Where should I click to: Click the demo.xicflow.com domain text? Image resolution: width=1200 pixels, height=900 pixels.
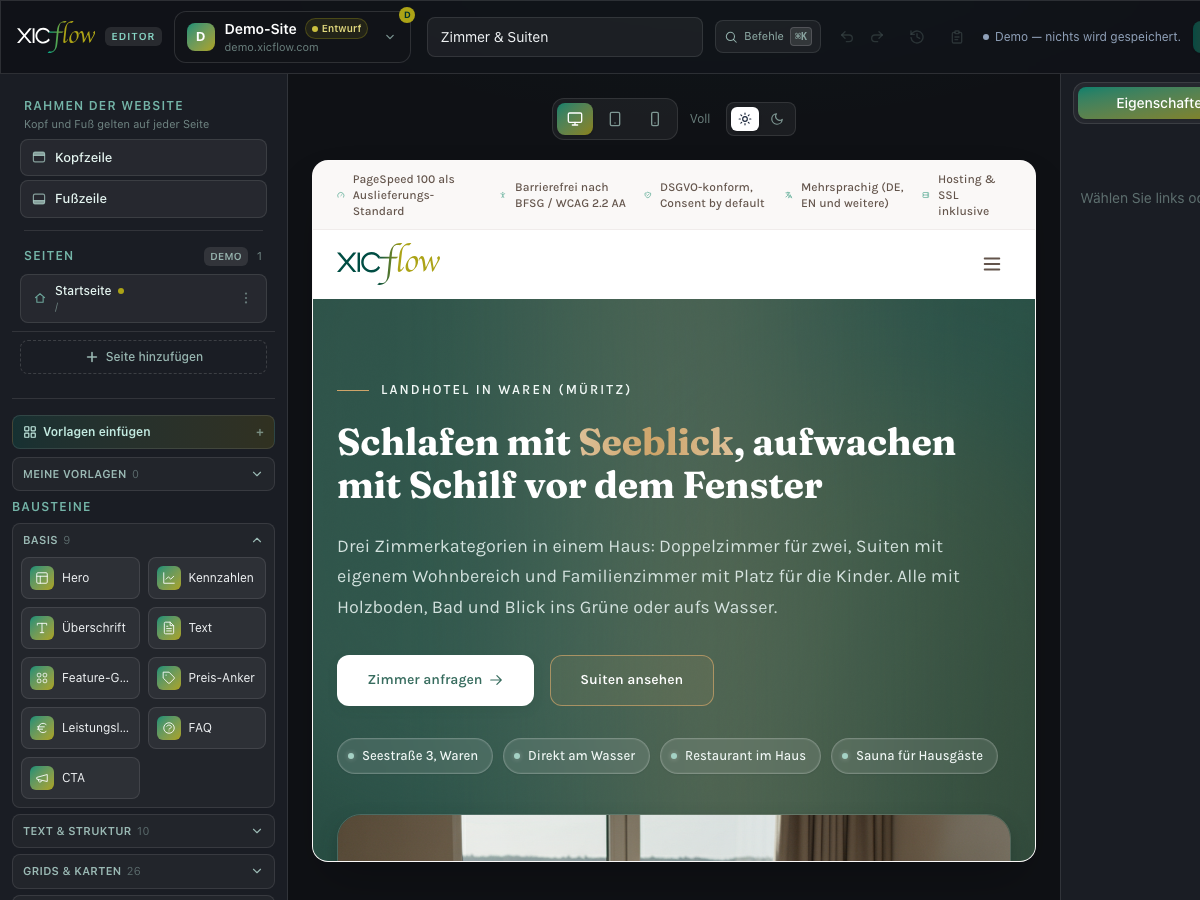point(271,47)
